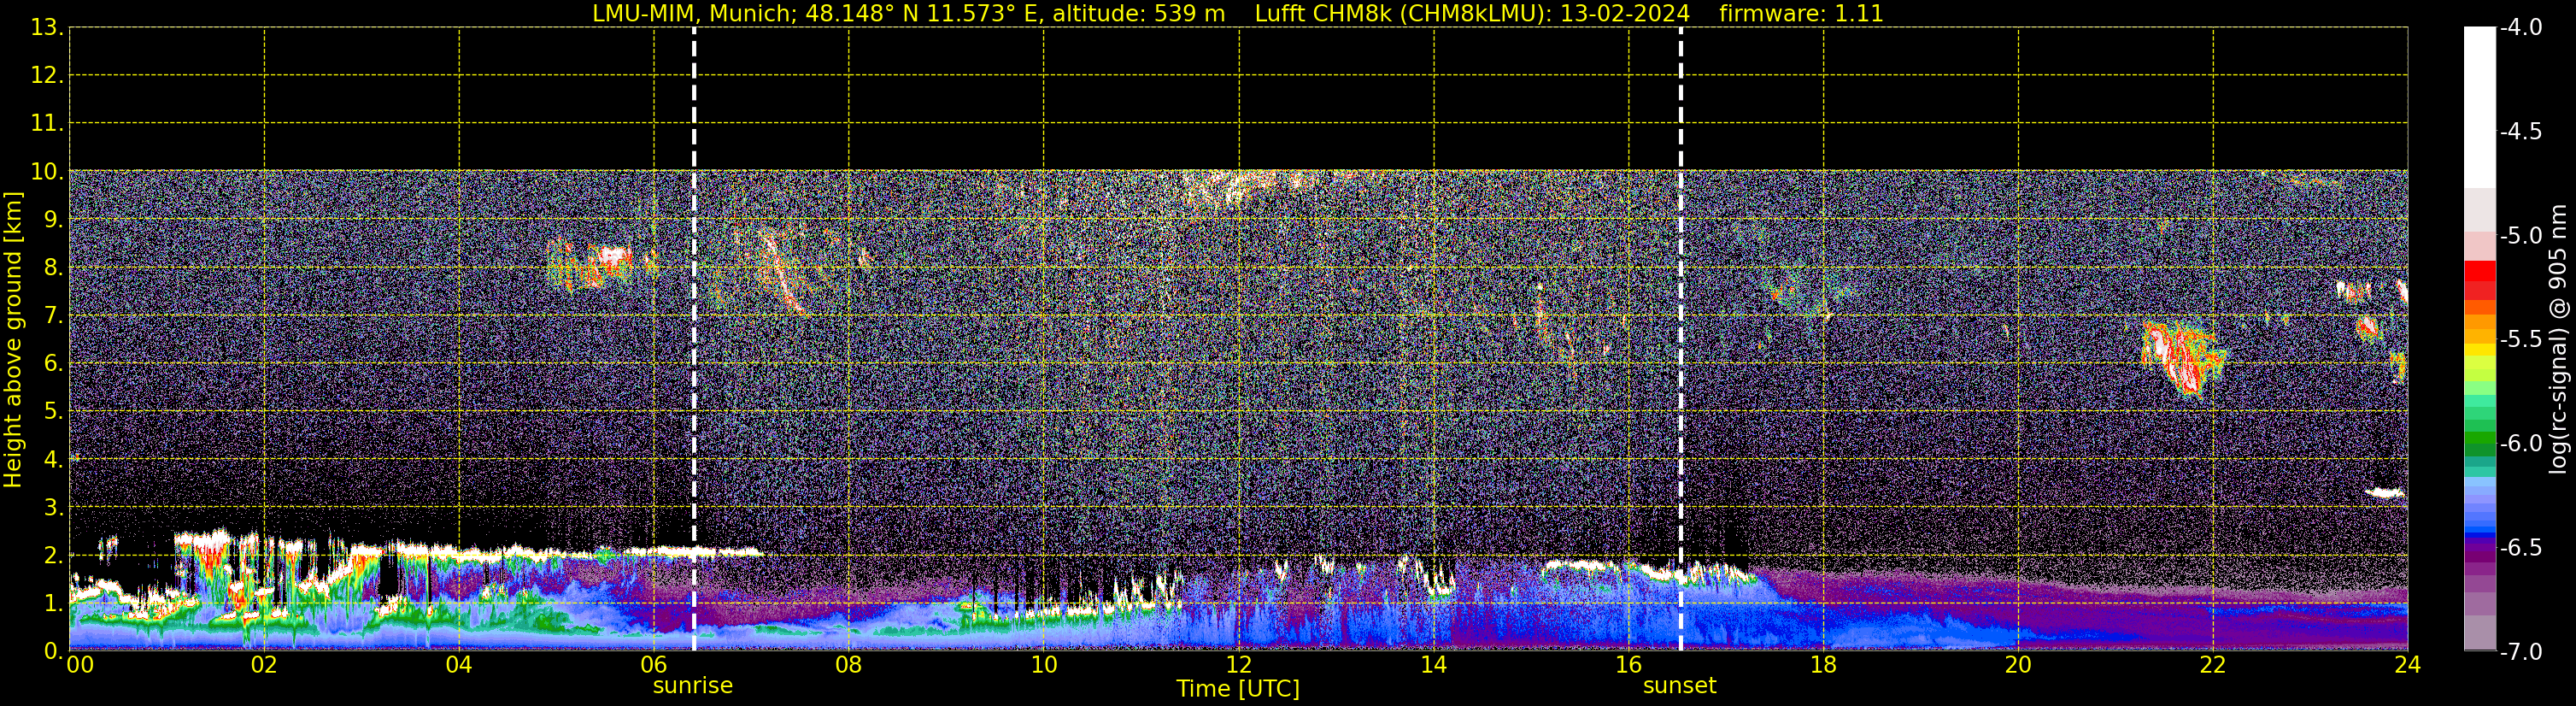Click the 'sunset' label below the time axis
The image size is (2576, 706).
pos(1680,686)
